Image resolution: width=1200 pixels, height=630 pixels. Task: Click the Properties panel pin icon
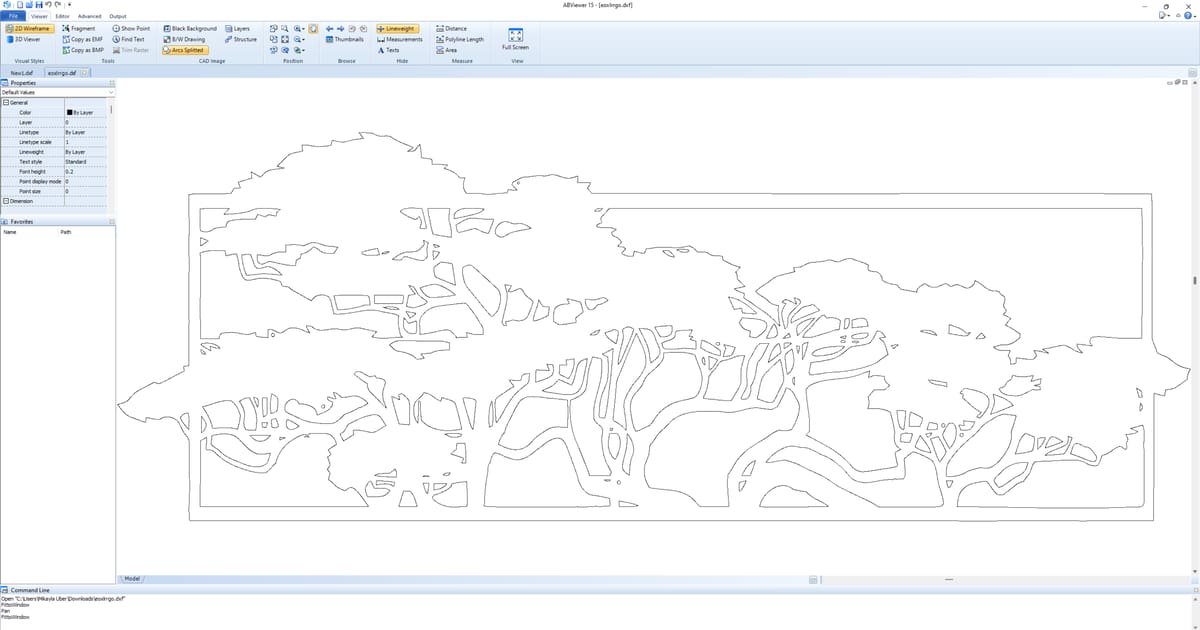111,83
